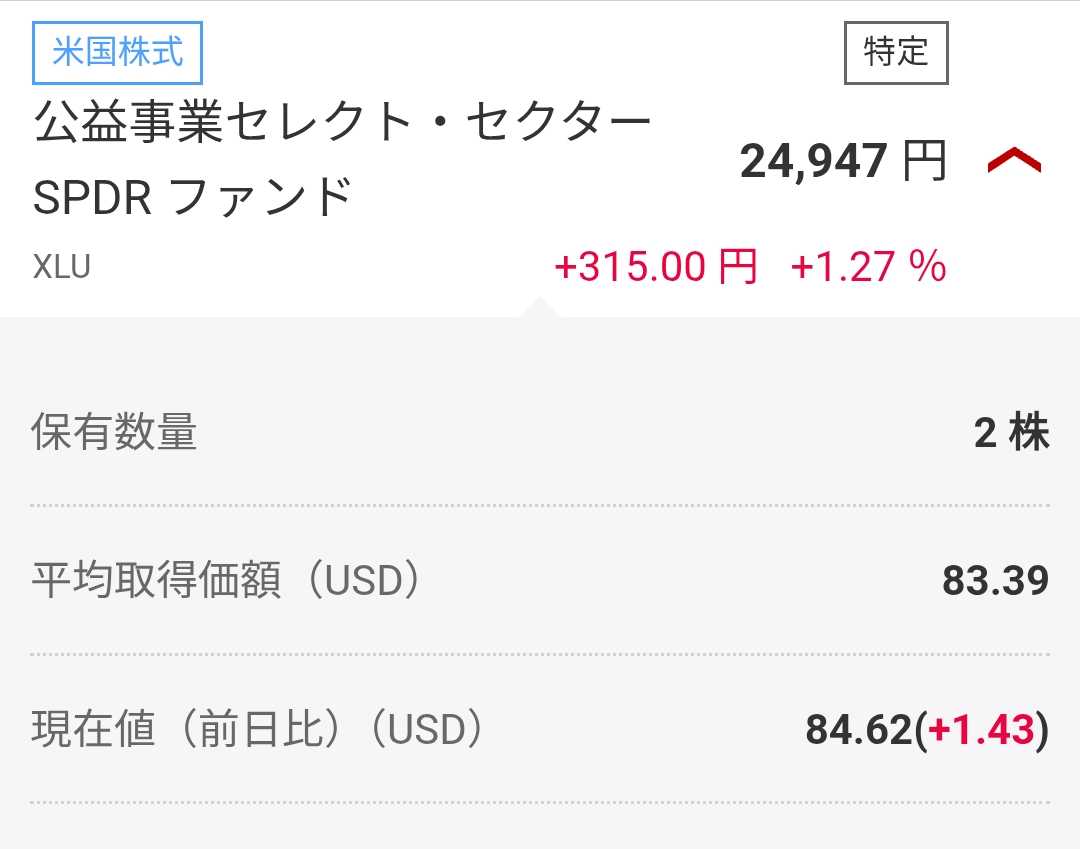
Task: Open the 公益事業セレクト・セクター SPDR ファンド name
Action: pos(342,160)
